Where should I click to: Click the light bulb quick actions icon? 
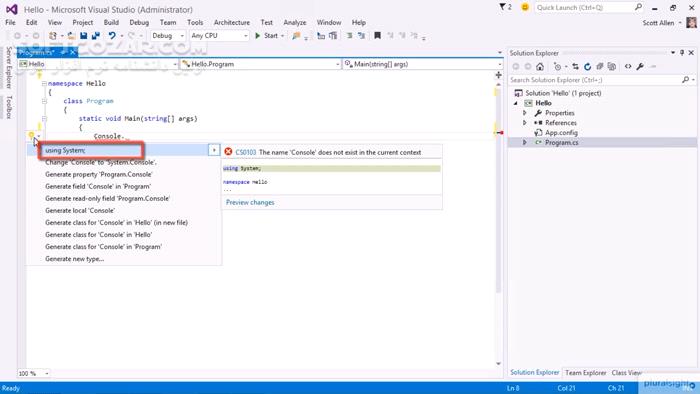click(31, 135)
